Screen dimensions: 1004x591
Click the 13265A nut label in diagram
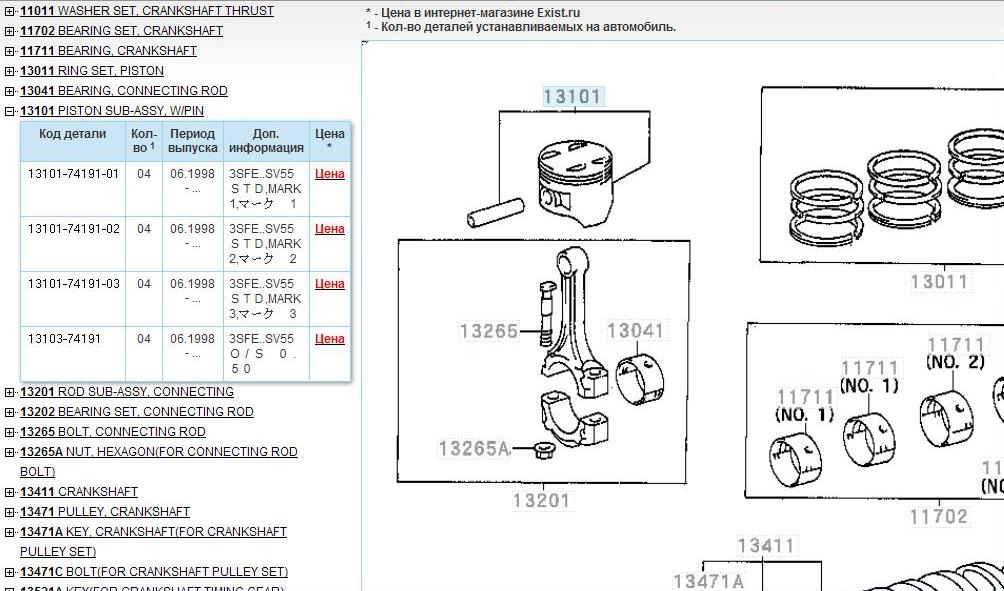pyautogui.click(x=473, y=449)
